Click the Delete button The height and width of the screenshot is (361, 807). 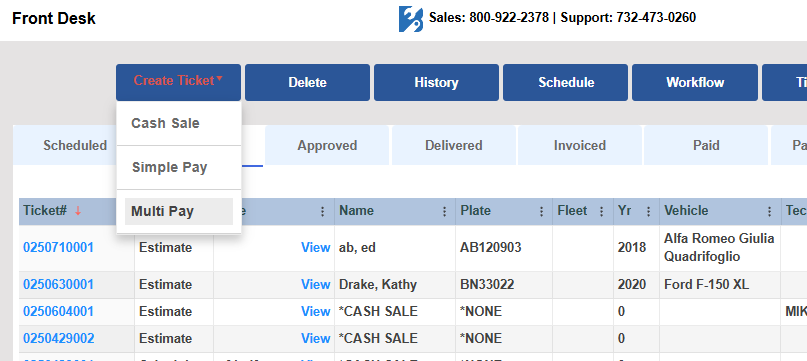pyautogui.click(x=307, y=82)
